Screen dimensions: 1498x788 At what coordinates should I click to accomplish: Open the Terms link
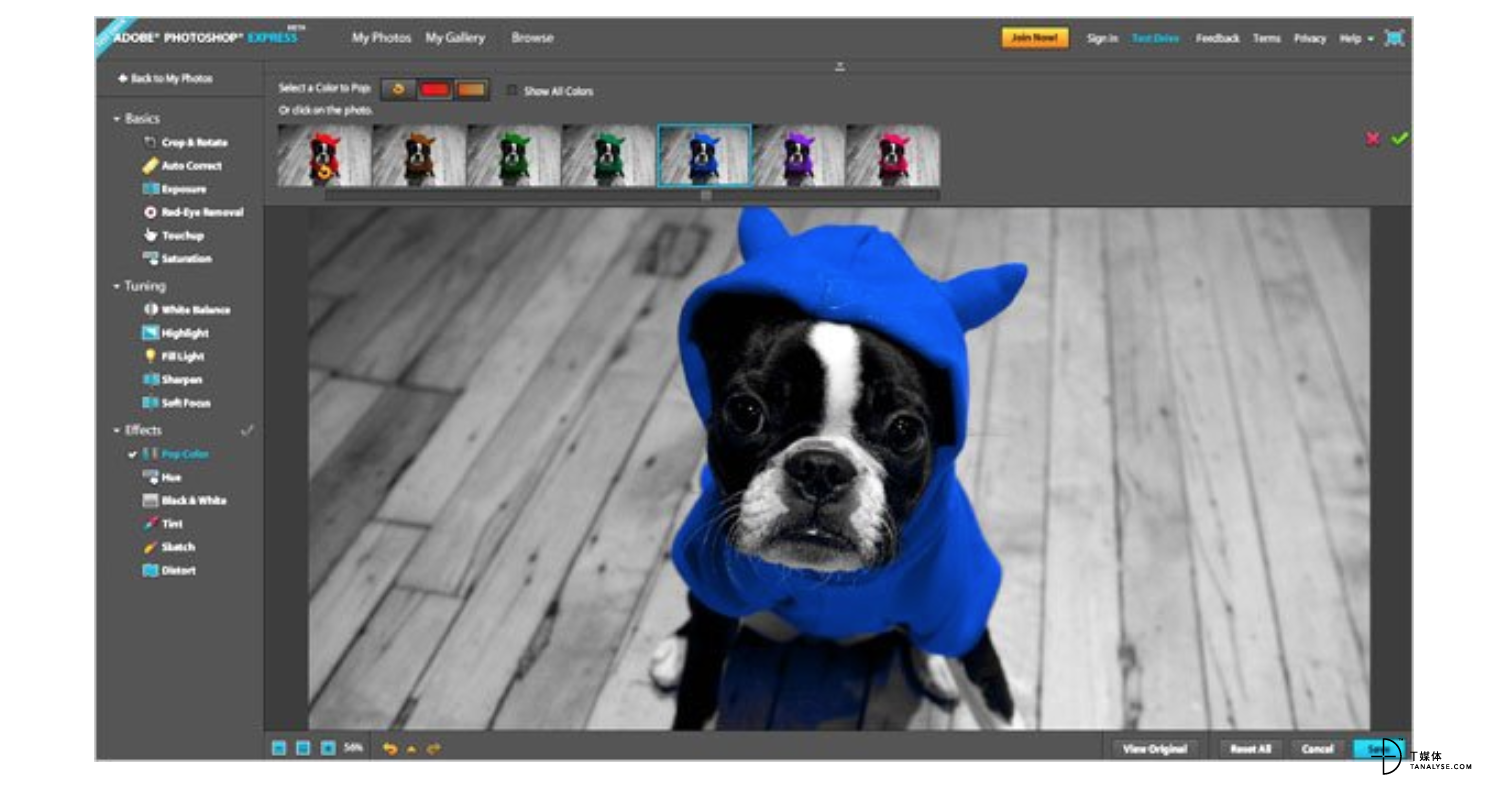tap(1266, 38)
